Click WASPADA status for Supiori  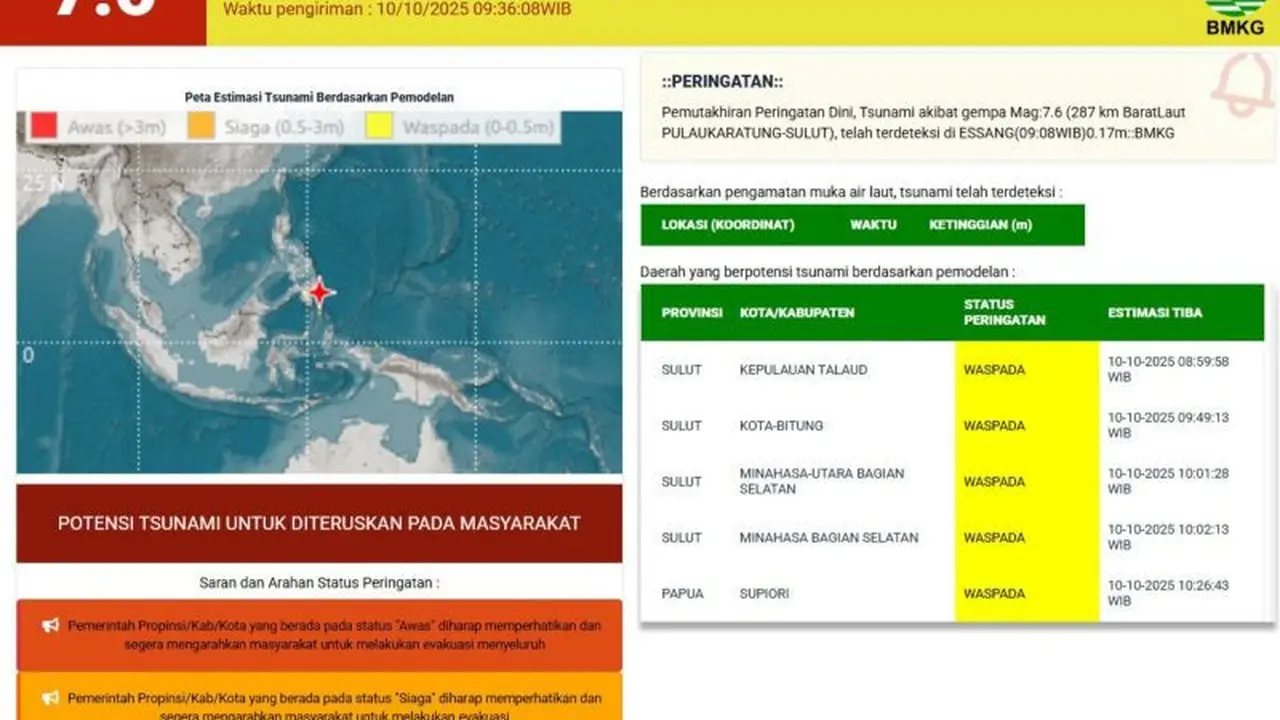click(994, 594)
